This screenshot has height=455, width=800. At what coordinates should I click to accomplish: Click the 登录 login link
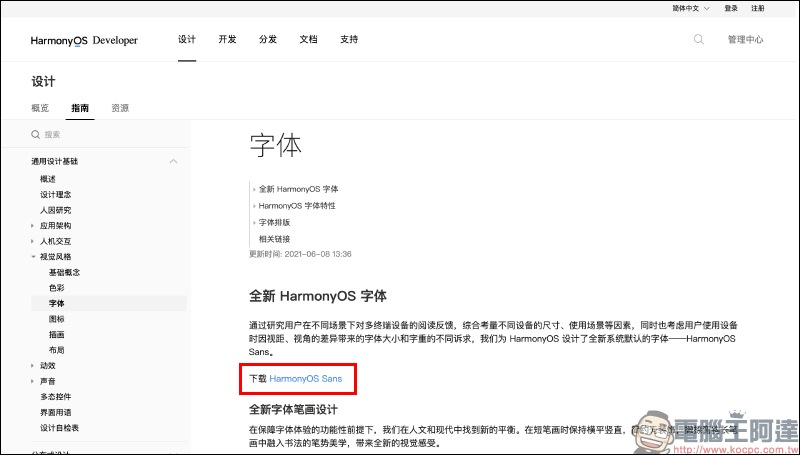[x=731, y=8]
